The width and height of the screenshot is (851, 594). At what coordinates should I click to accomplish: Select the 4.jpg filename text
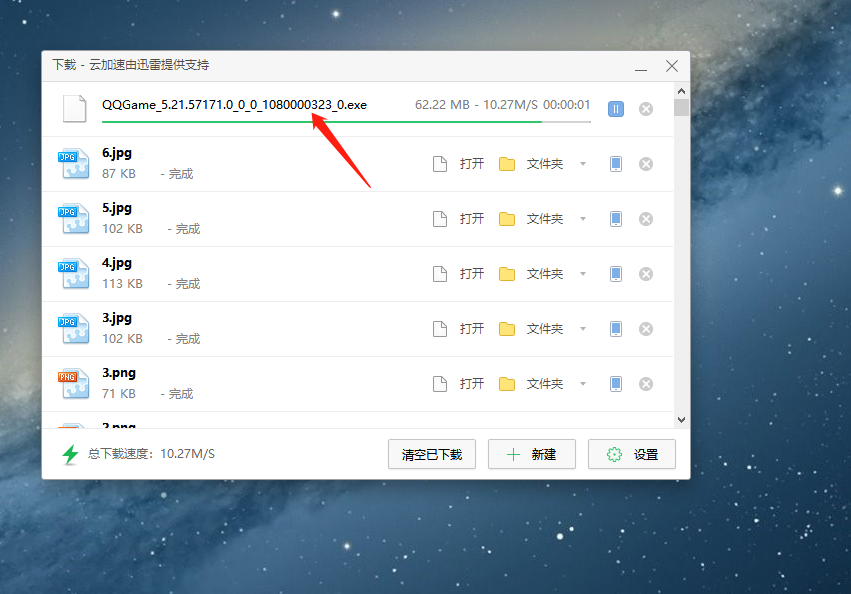coord(117,263)
